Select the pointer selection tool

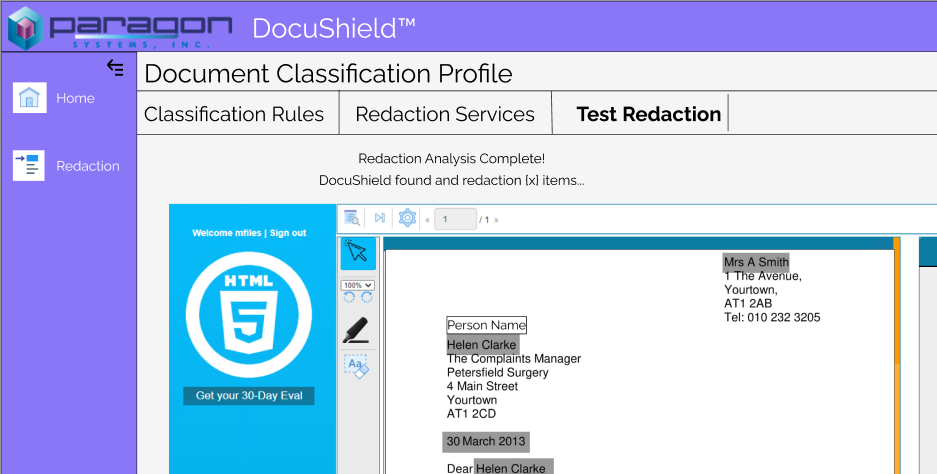(x=359, y=253)
